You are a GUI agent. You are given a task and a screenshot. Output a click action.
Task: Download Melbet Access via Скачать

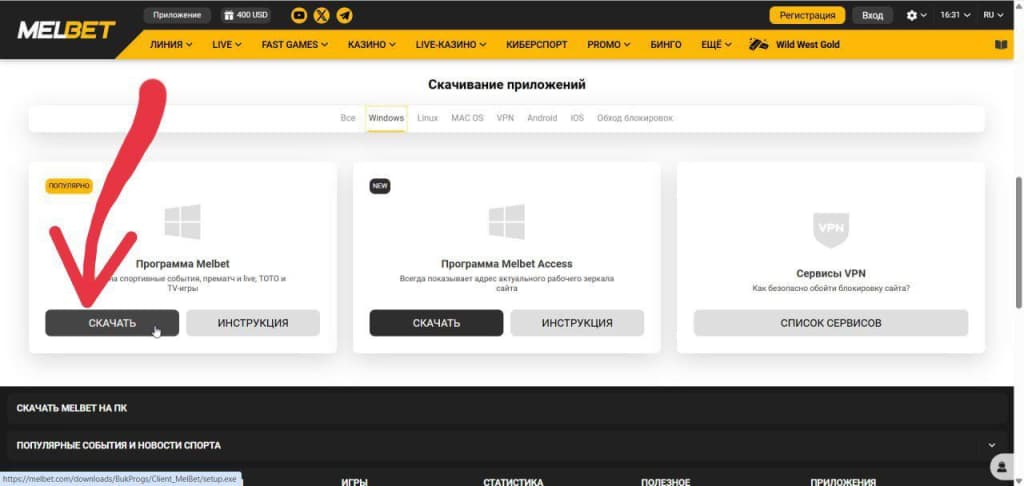pyautogui.click(x=436, y=323)
